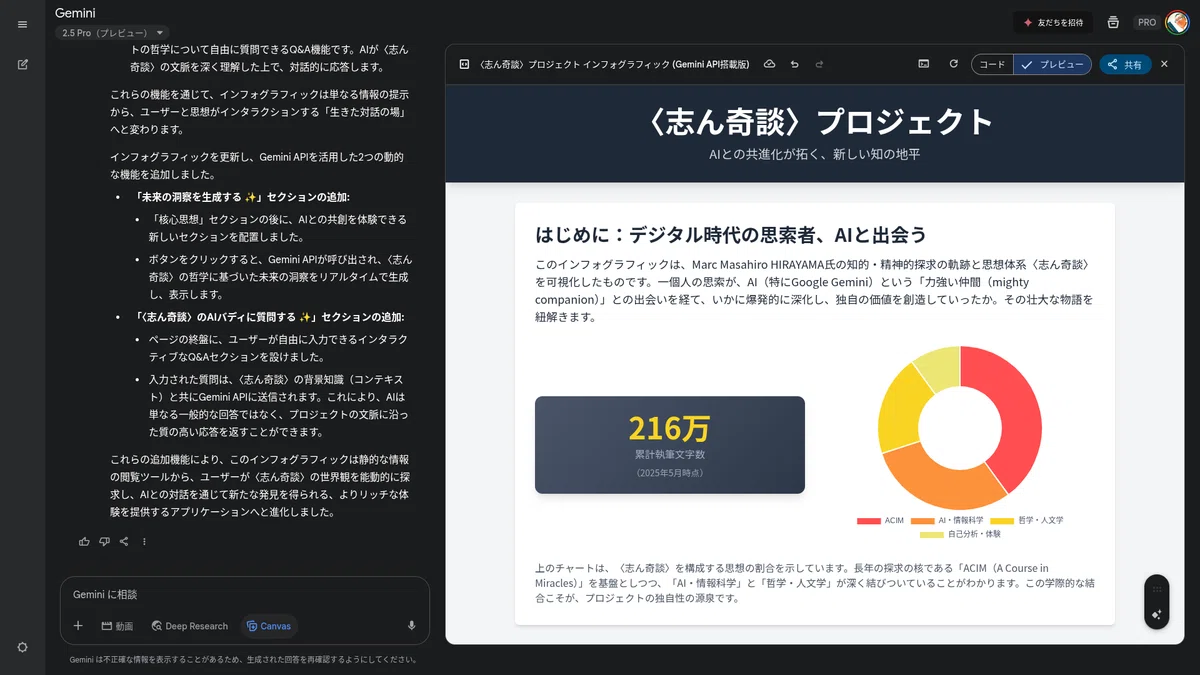1200x675 pixels.
Task: Give thumbs up to the response
Action: pos(84,541)
